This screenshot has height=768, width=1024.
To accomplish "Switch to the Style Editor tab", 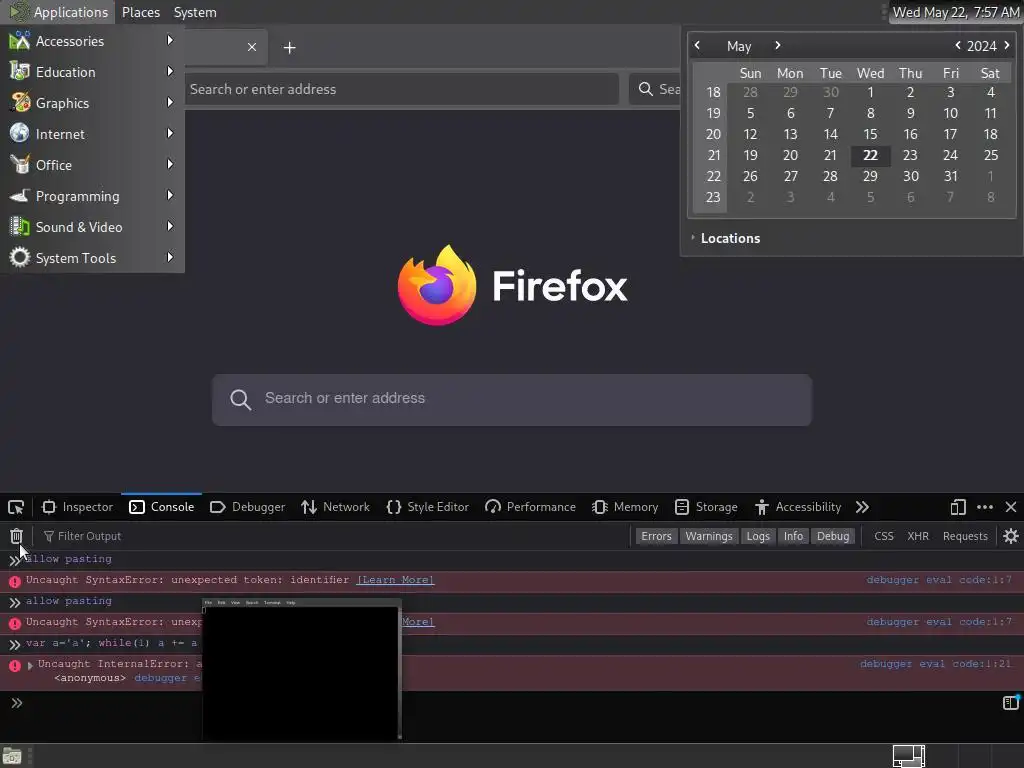I will pos(428,507).
